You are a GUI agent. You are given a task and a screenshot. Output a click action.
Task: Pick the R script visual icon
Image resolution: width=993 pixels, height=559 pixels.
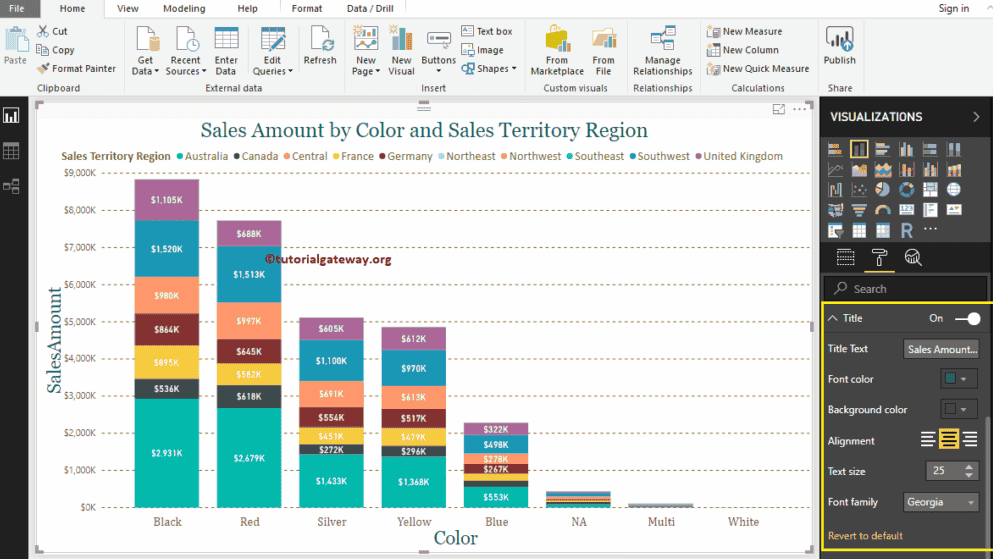[906, 231]
